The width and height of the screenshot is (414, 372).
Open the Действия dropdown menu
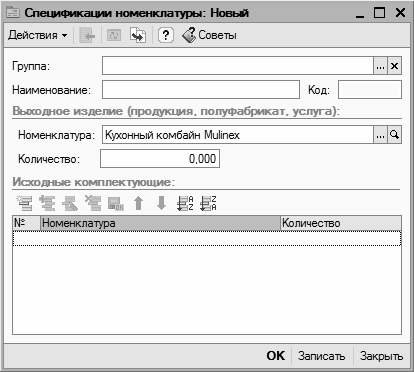pyautogui.click(x=37, y=35)
